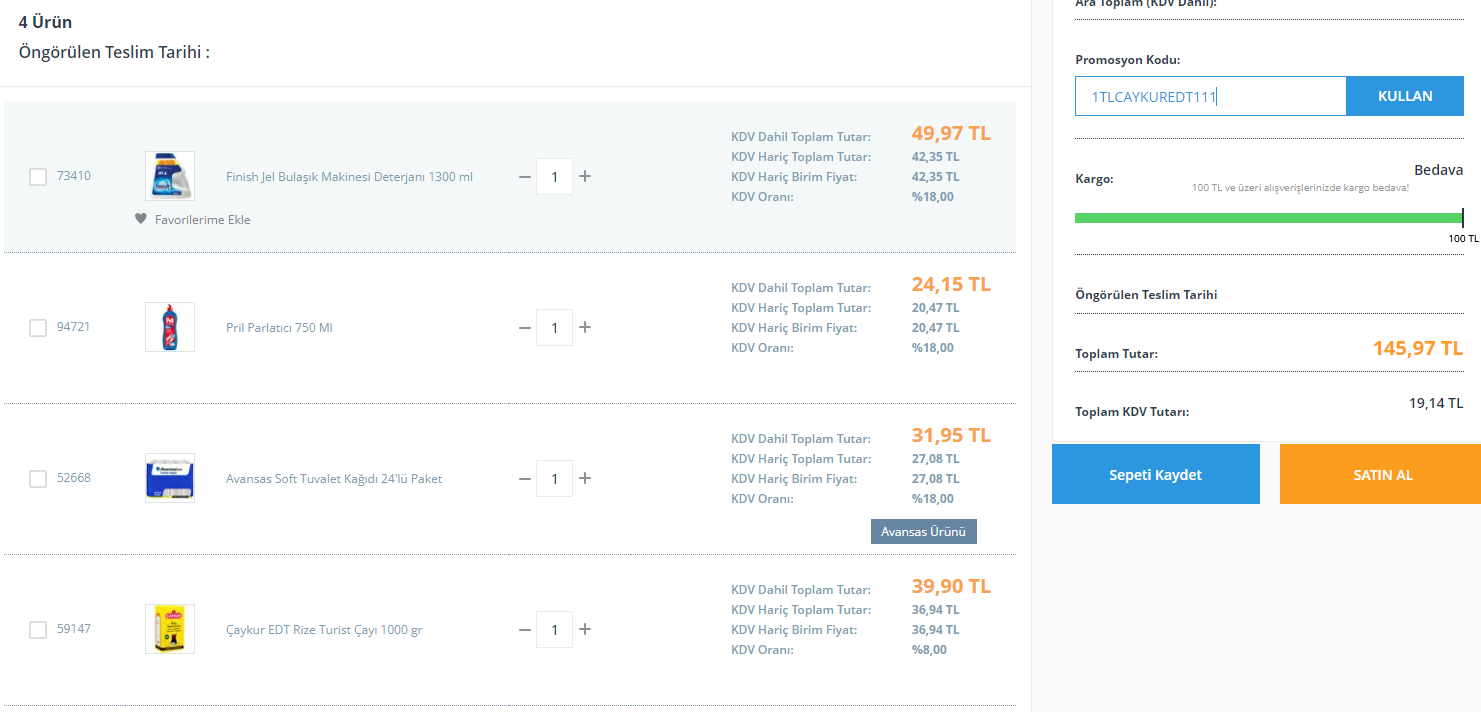Click the 39,90 TL Çaykur tea price

click(951, 586)
